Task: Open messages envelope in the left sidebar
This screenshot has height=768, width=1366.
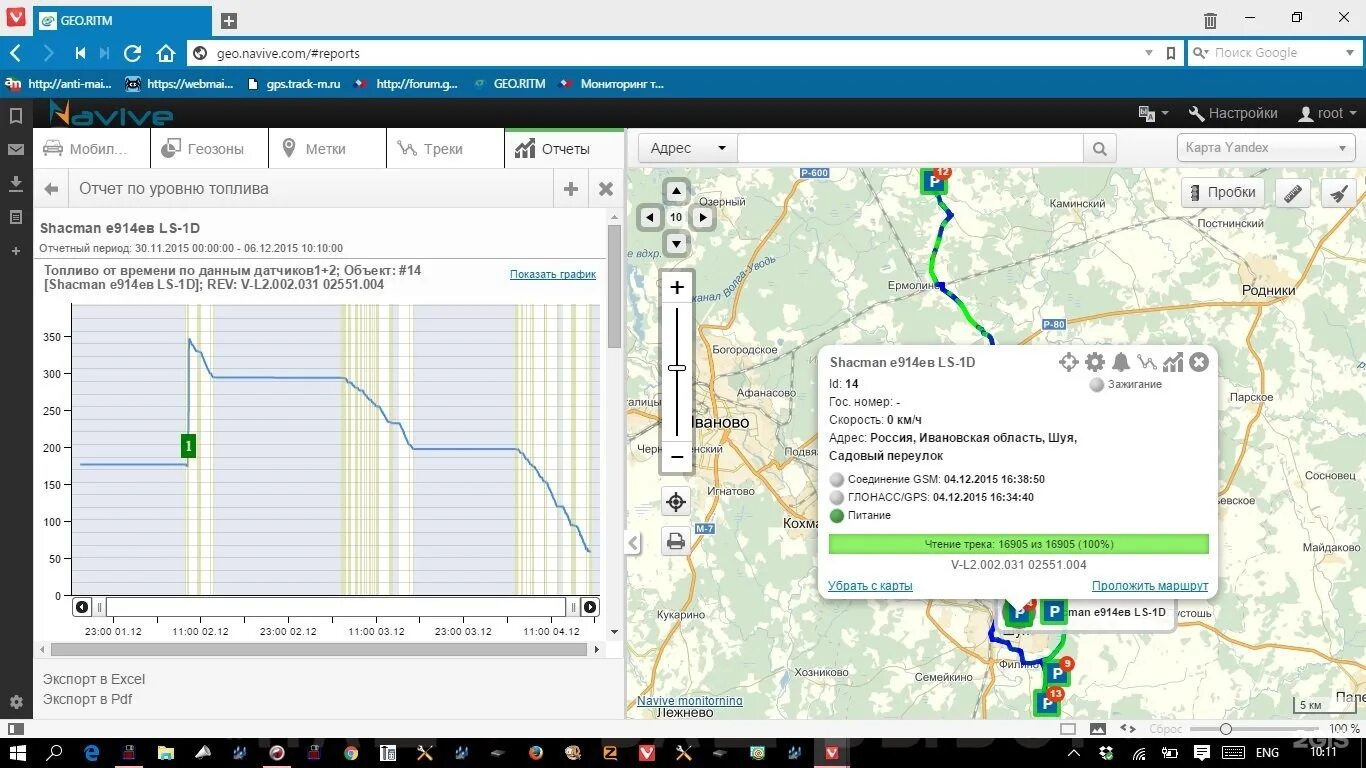Action: (x=16, y=150)
